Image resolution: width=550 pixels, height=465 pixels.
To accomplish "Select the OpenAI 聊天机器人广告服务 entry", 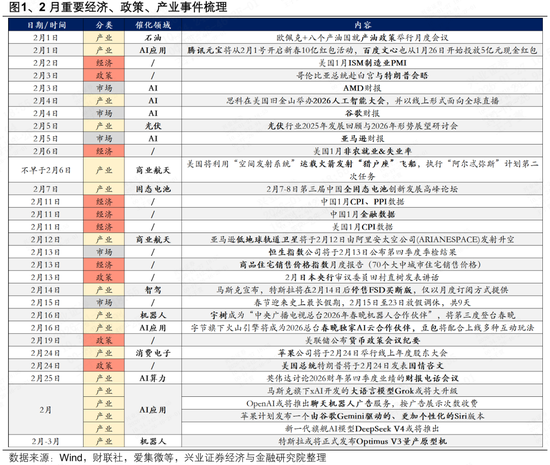I will (x=362, y=404).
